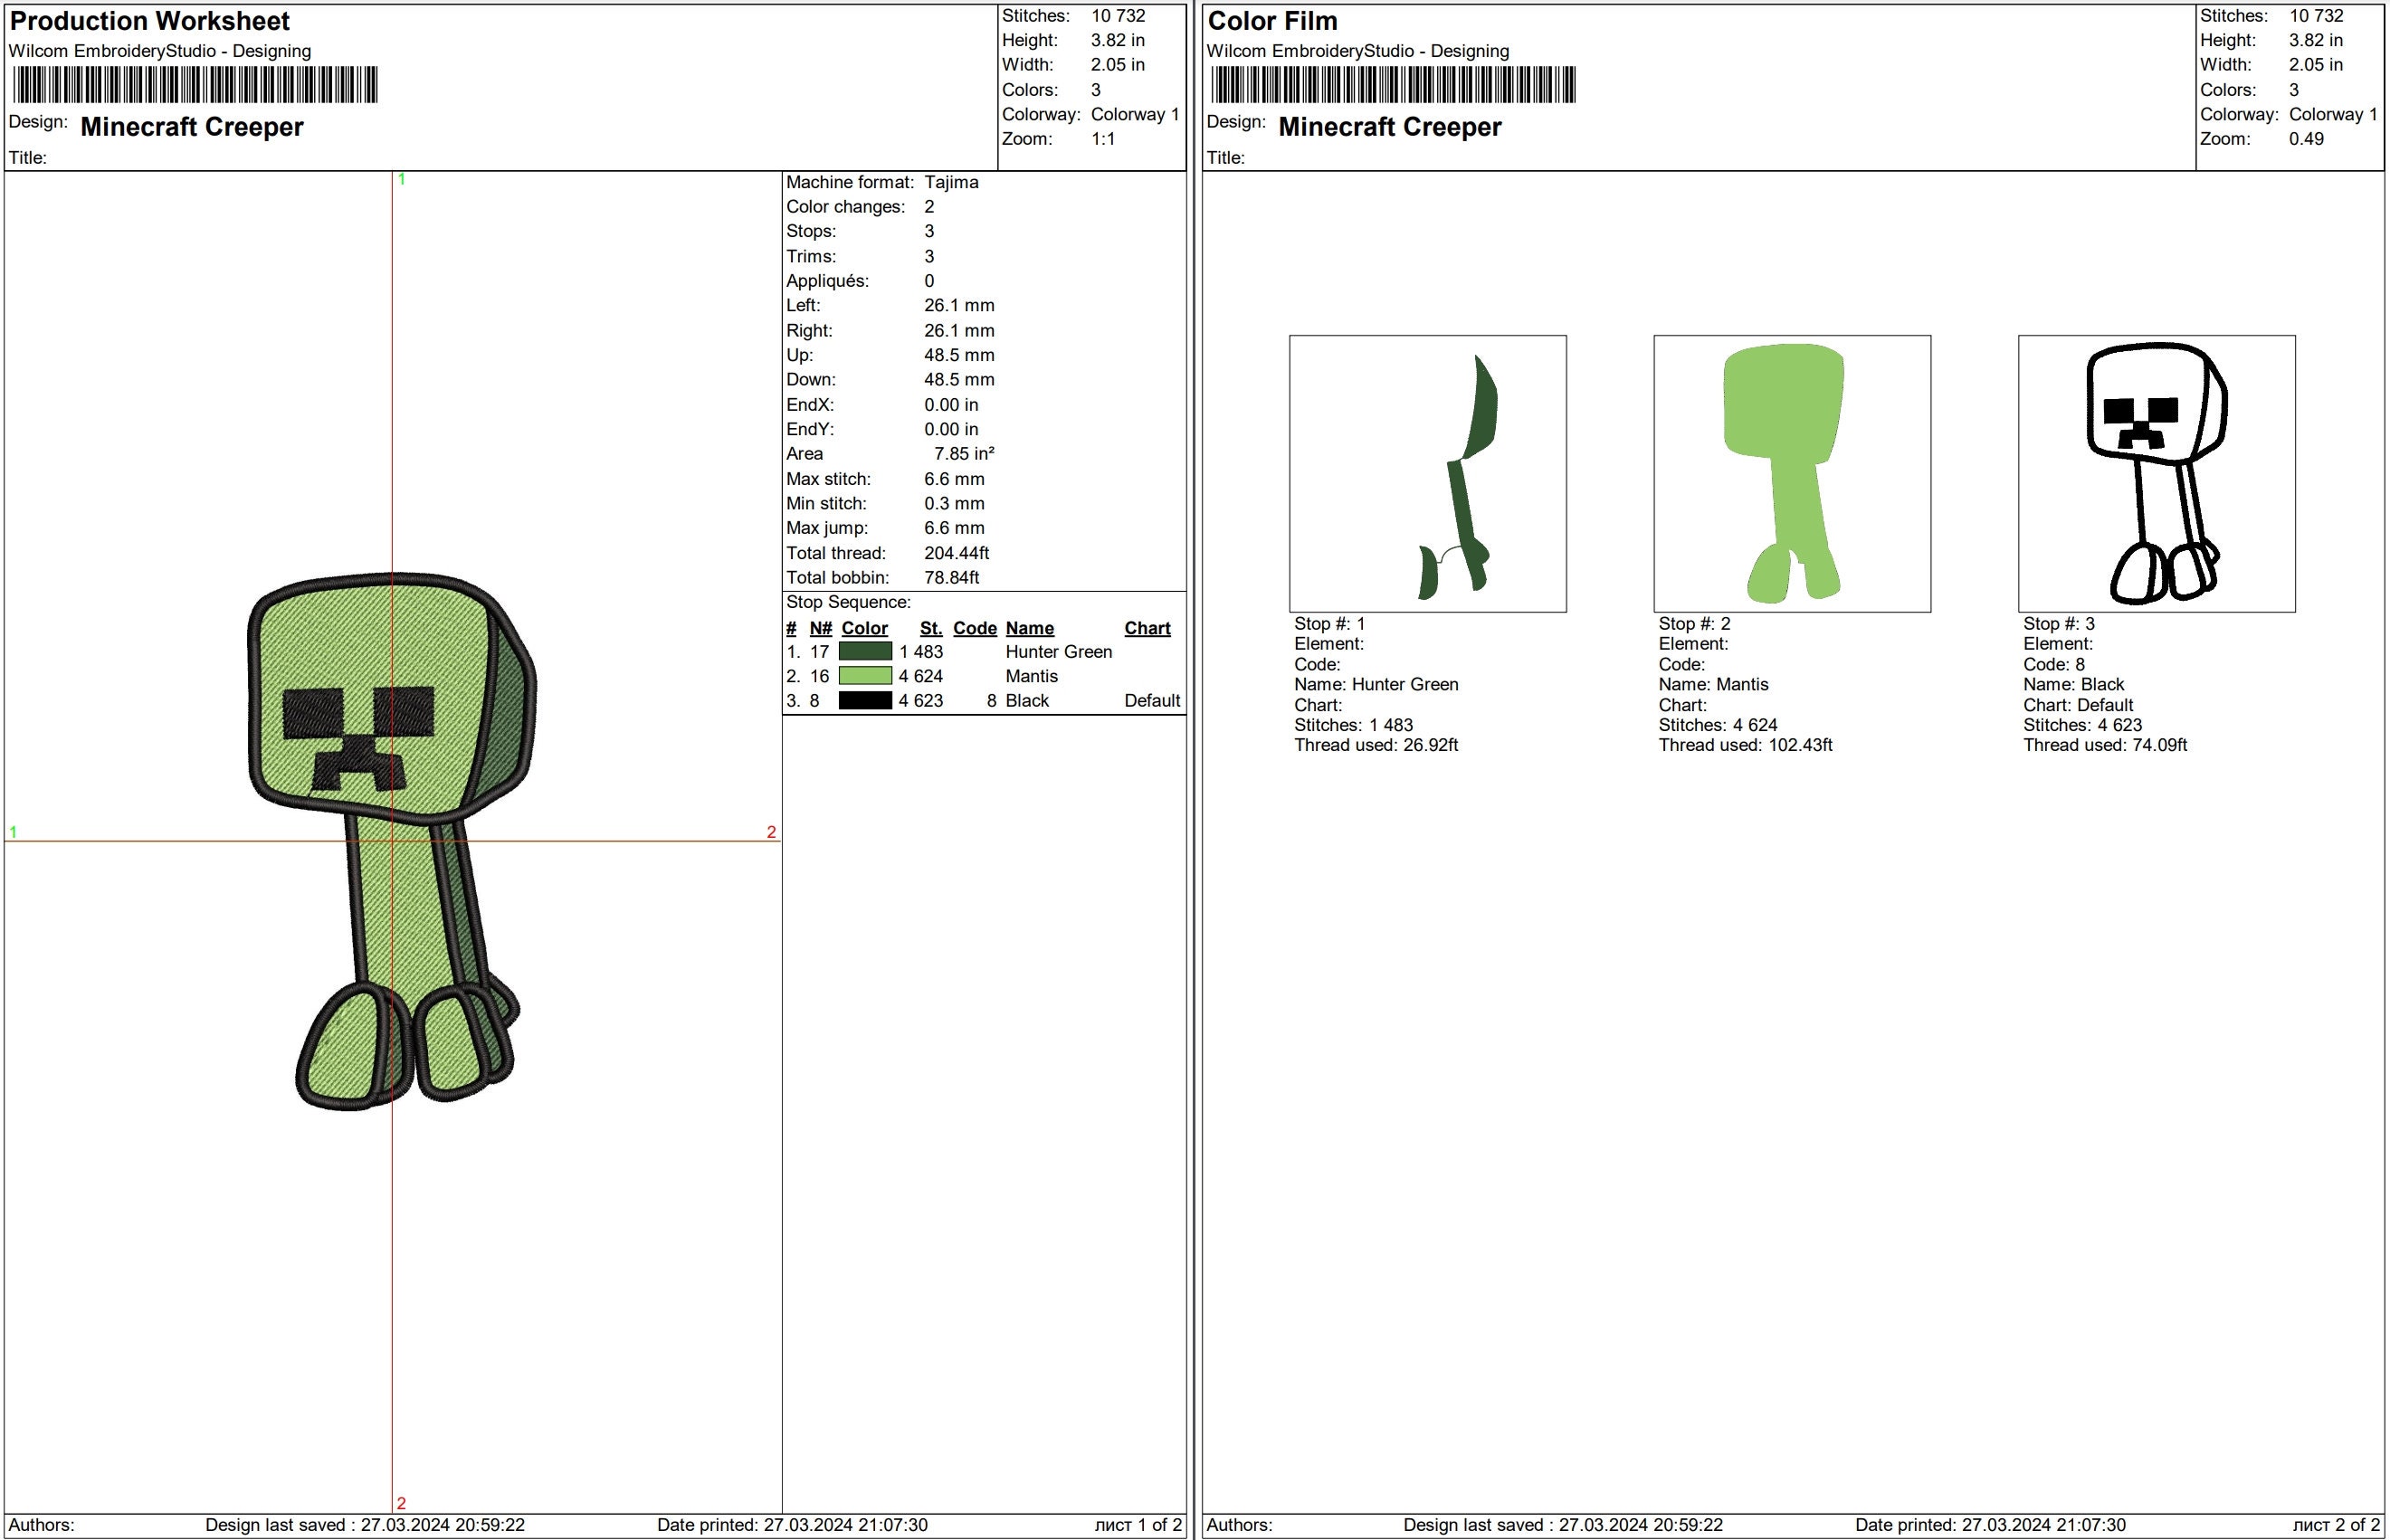
Task: Select the Mantis color swatch
Action: (x=866, y=676)
